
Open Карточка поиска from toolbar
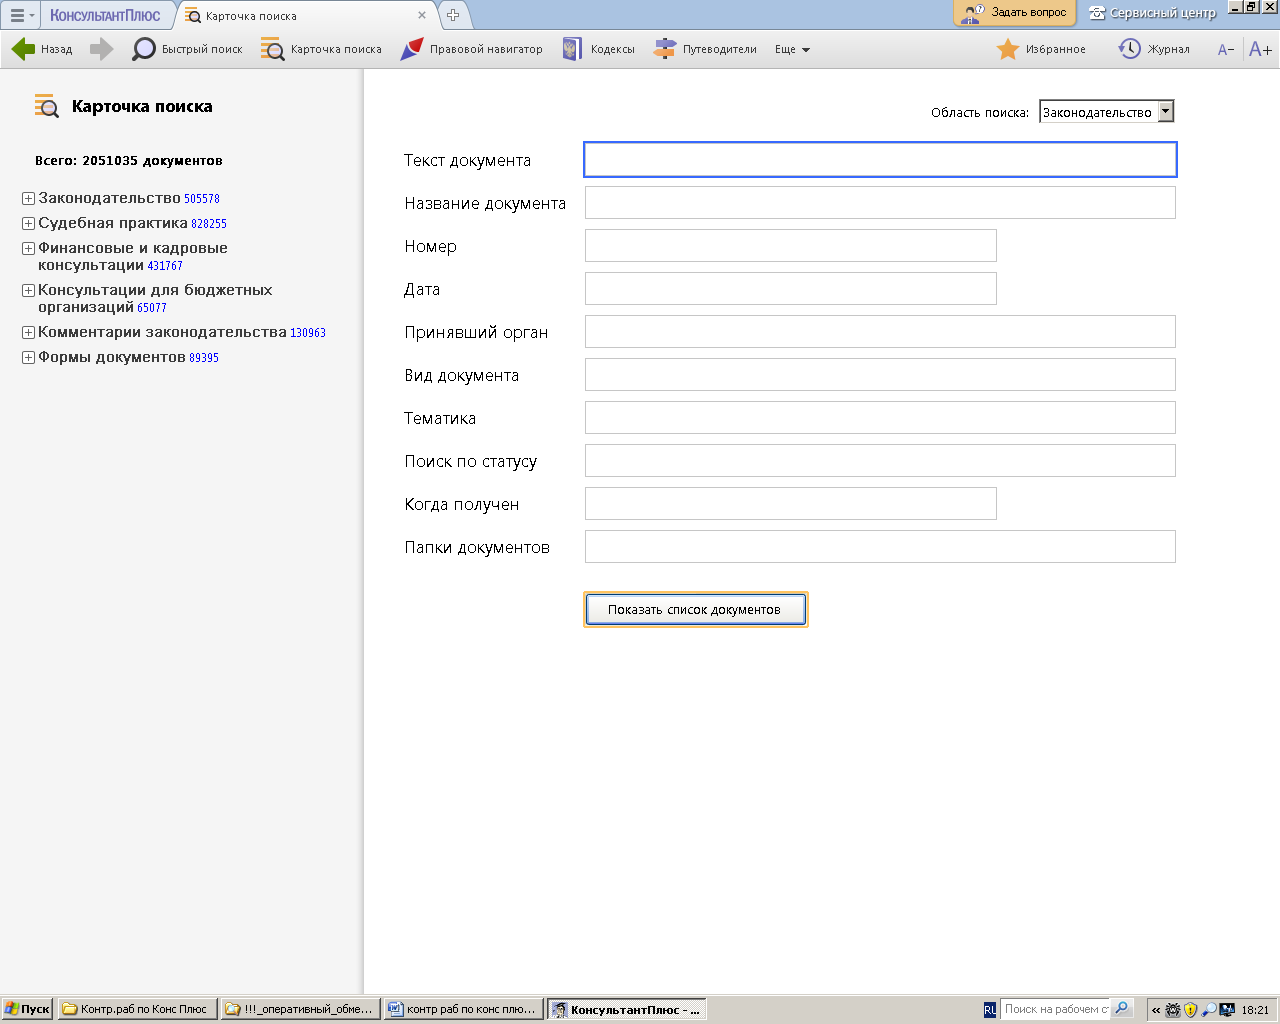click(321, 49)
